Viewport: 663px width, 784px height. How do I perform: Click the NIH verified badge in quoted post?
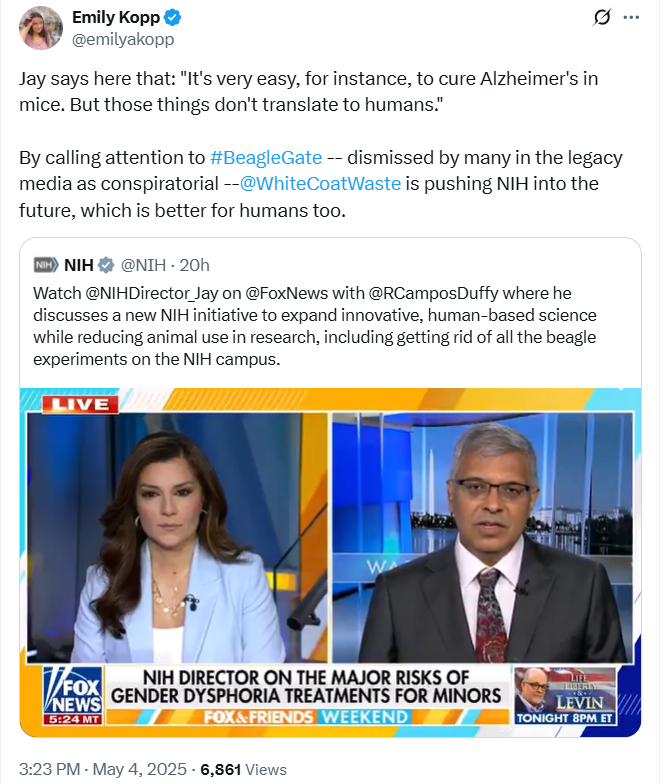[x=106, y=265]
